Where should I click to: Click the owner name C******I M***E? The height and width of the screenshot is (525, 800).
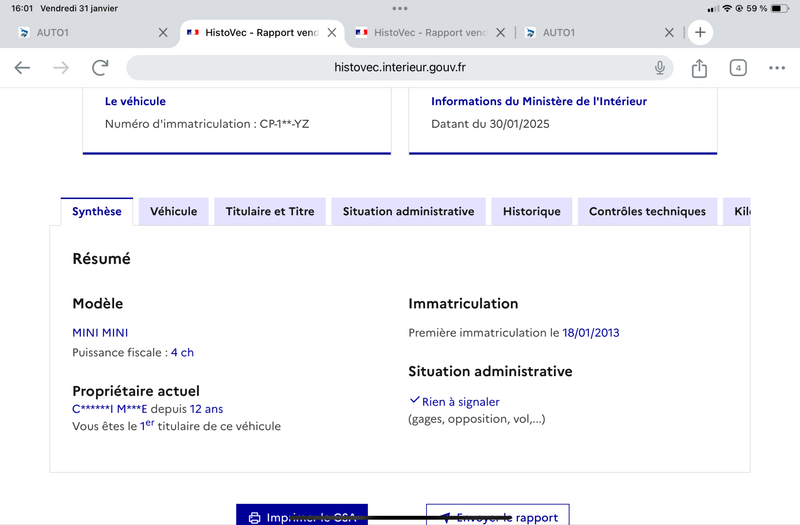110,409
